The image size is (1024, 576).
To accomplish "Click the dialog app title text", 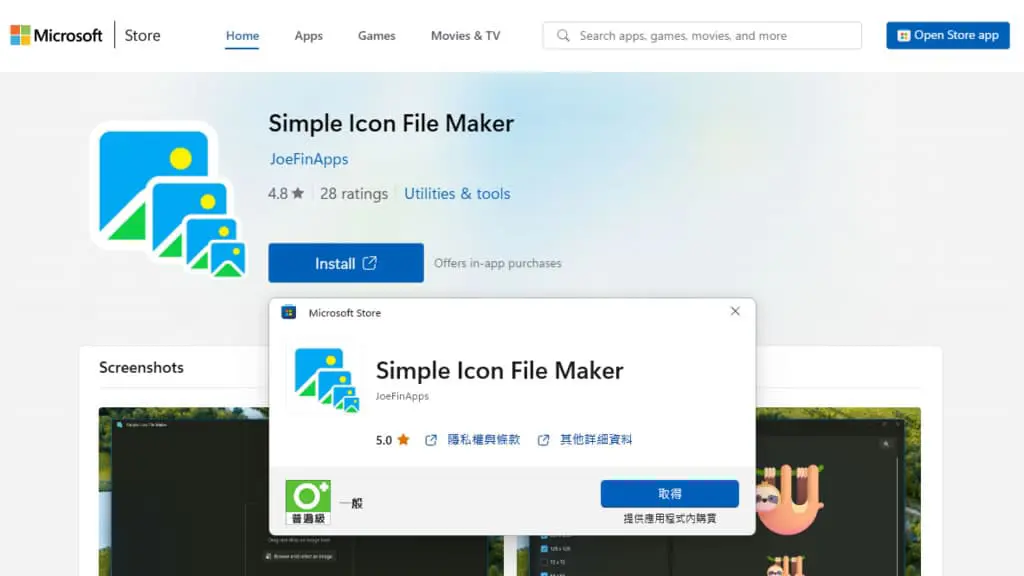I will [x=500, y=370].
